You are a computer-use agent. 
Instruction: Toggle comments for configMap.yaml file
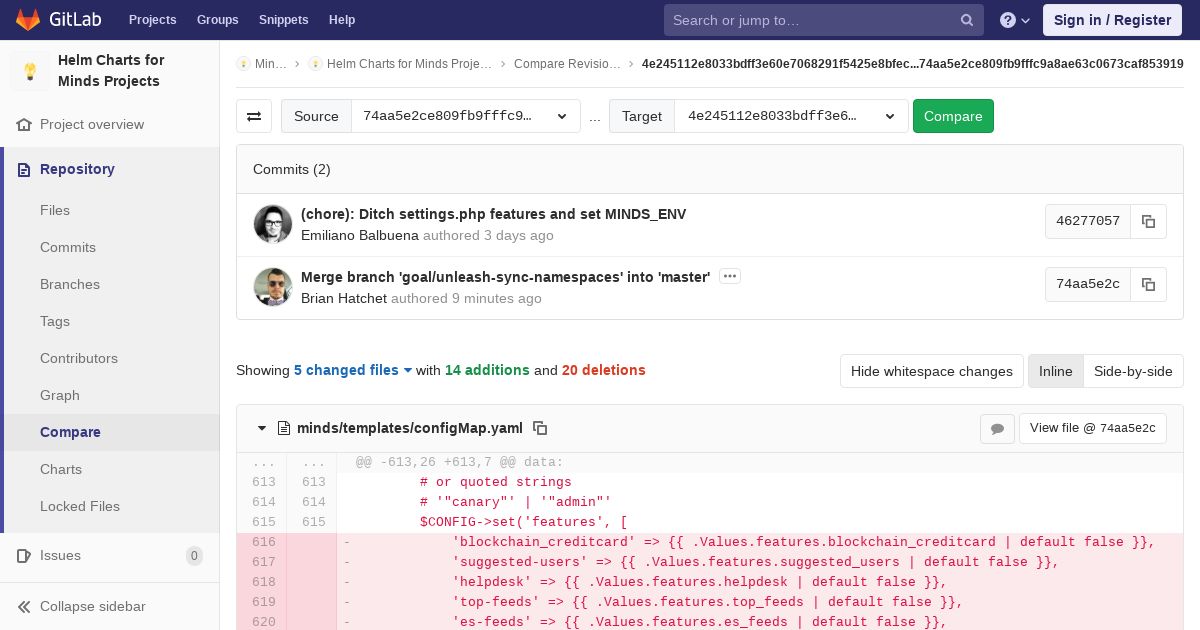click(x=997, y=428)
